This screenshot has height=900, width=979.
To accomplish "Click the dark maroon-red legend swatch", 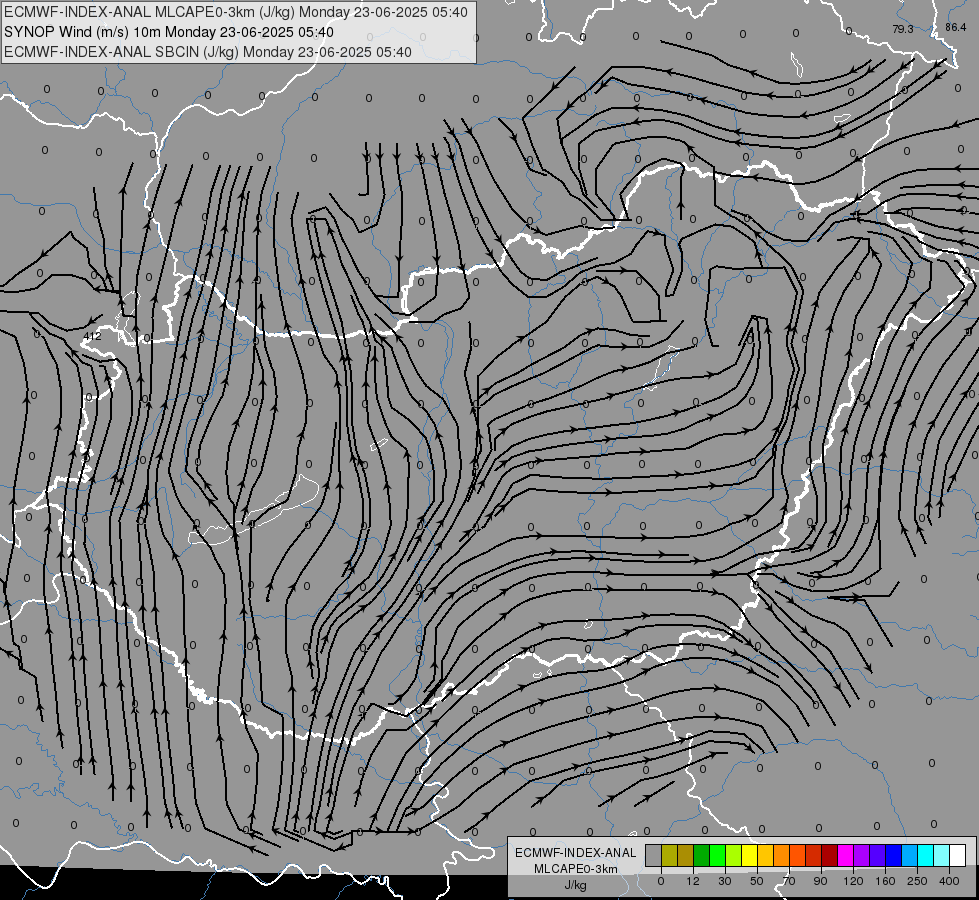I will 830,855.
